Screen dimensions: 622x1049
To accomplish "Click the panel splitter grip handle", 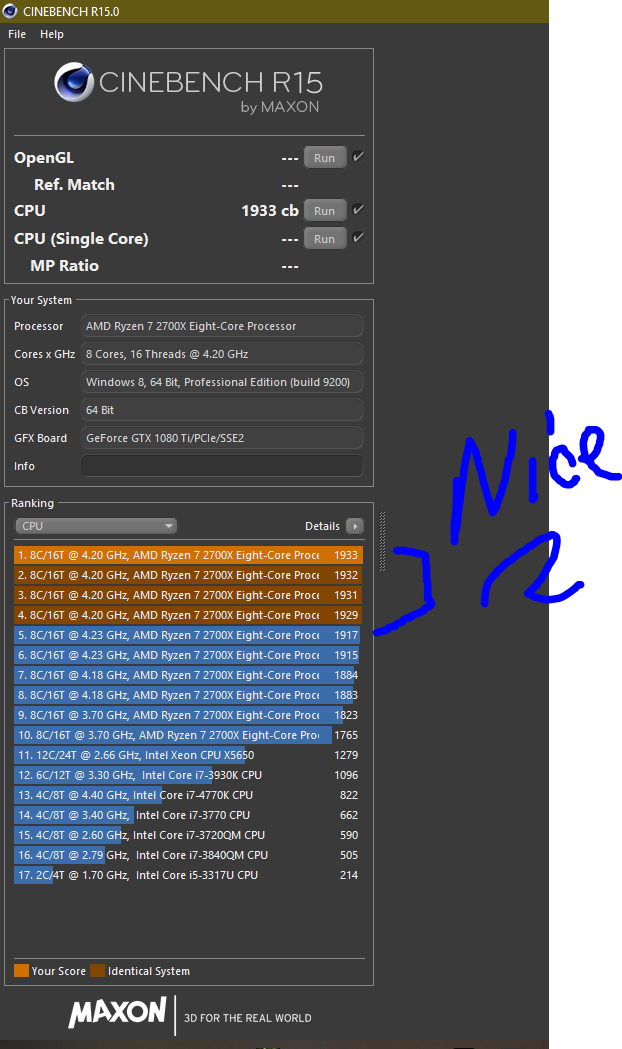I will [383, 541].
